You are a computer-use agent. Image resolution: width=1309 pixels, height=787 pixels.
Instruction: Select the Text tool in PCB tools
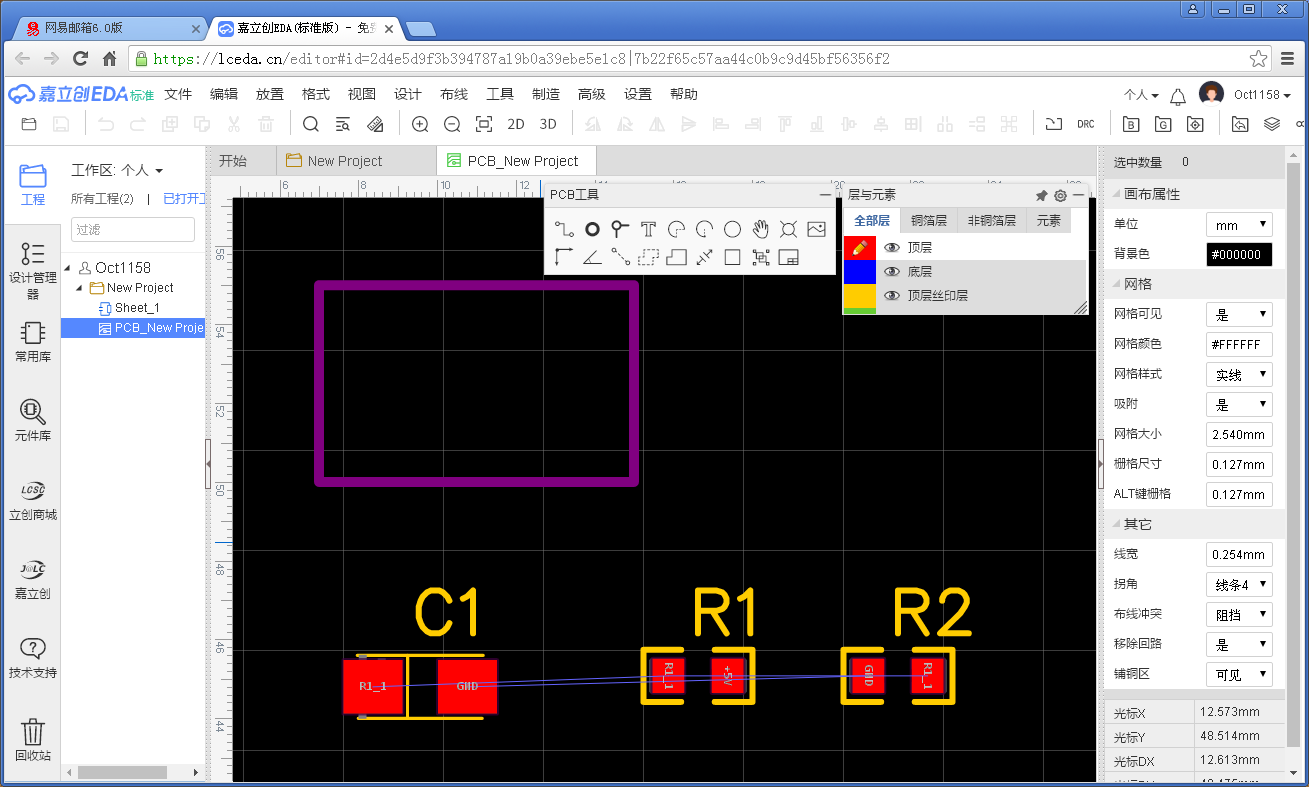point(648,229)
